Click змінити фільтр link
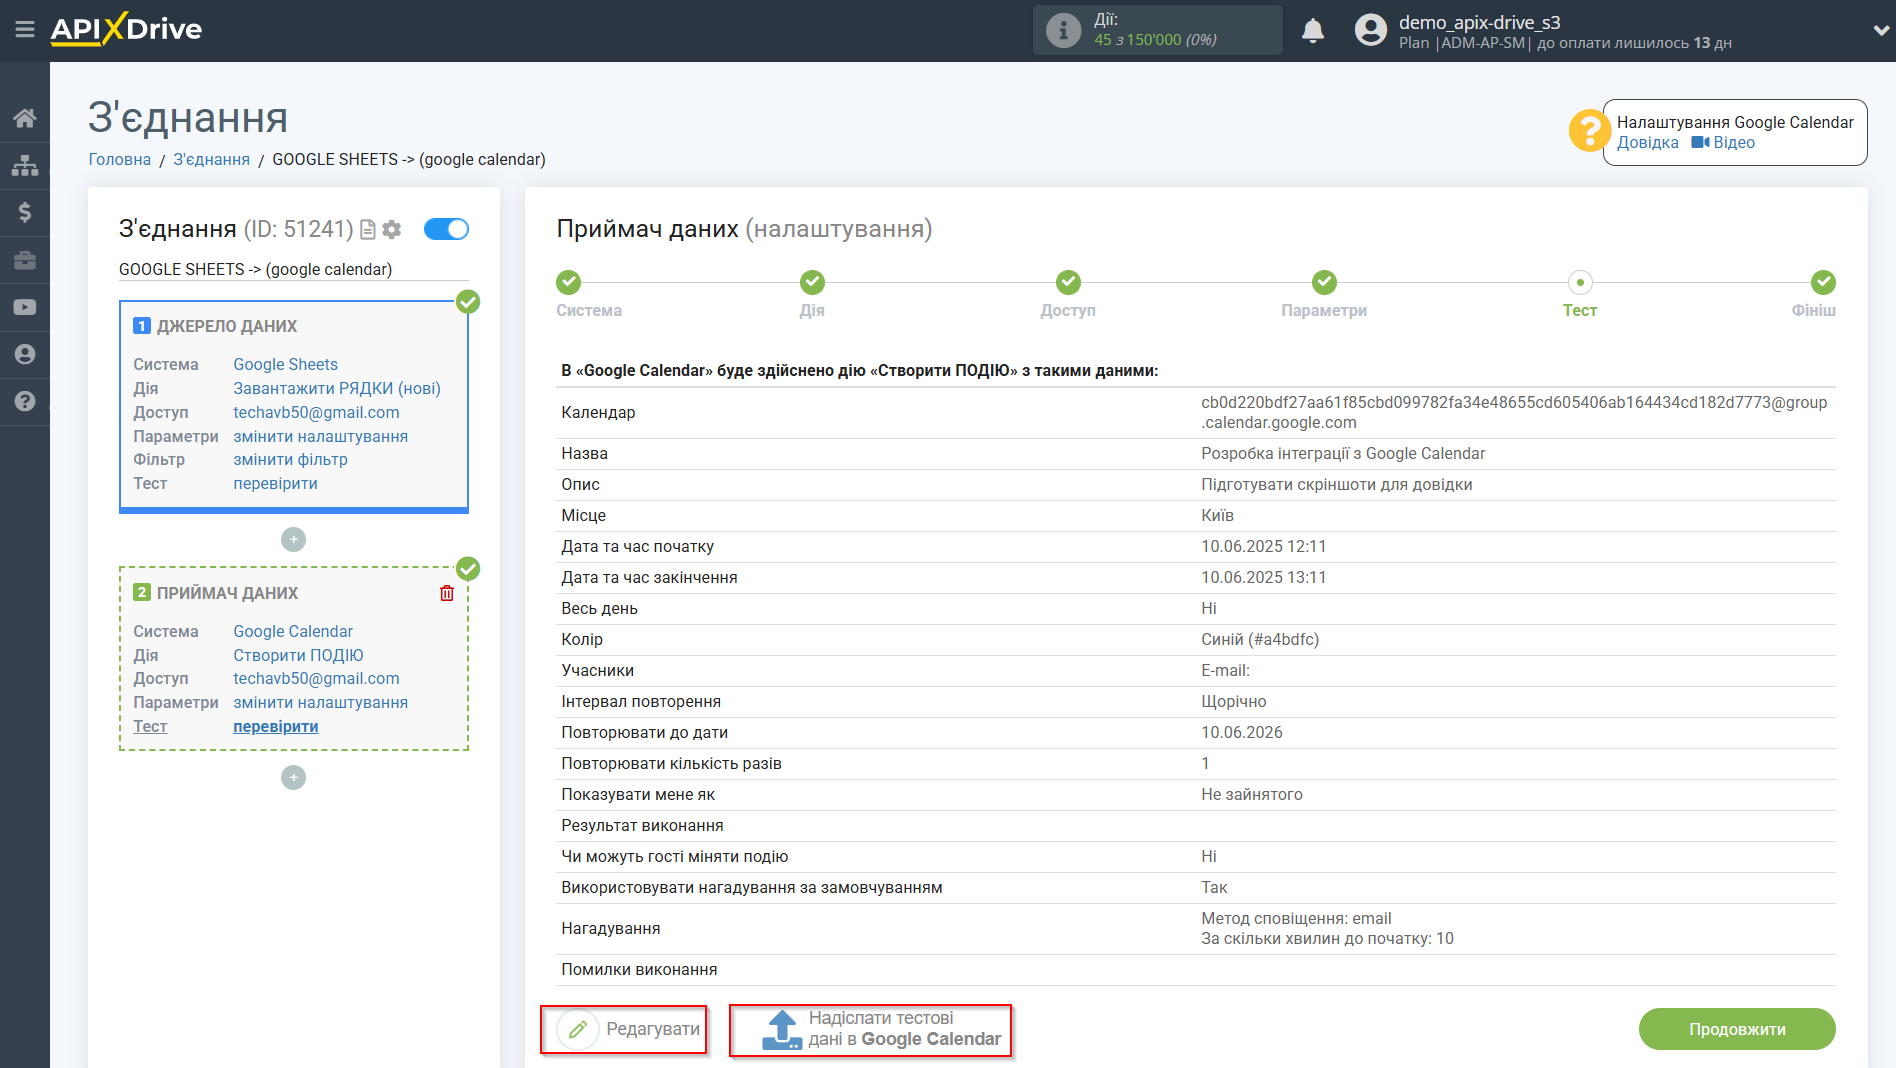This screenshot has height=1068, width=1896. click(x=290, y=460)
